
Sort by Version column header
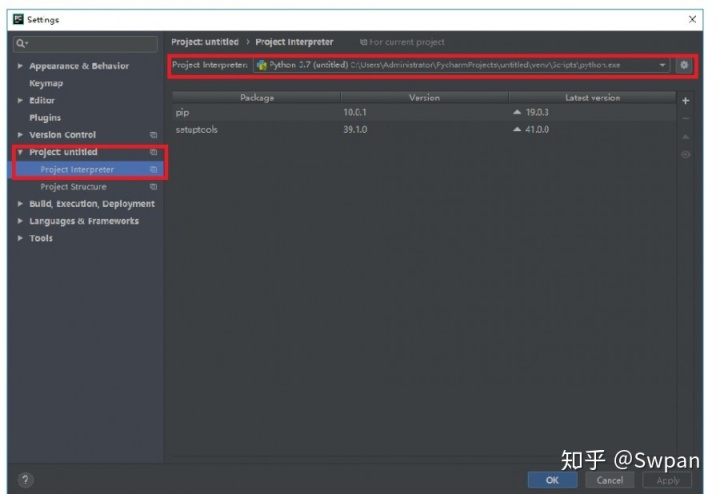click(424, 97)
